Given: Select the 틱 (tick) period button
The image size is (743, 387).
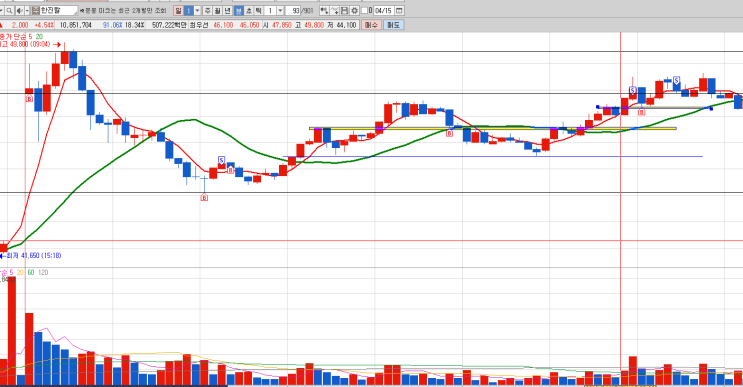Looking at the screenshot, I should point(258,10).
